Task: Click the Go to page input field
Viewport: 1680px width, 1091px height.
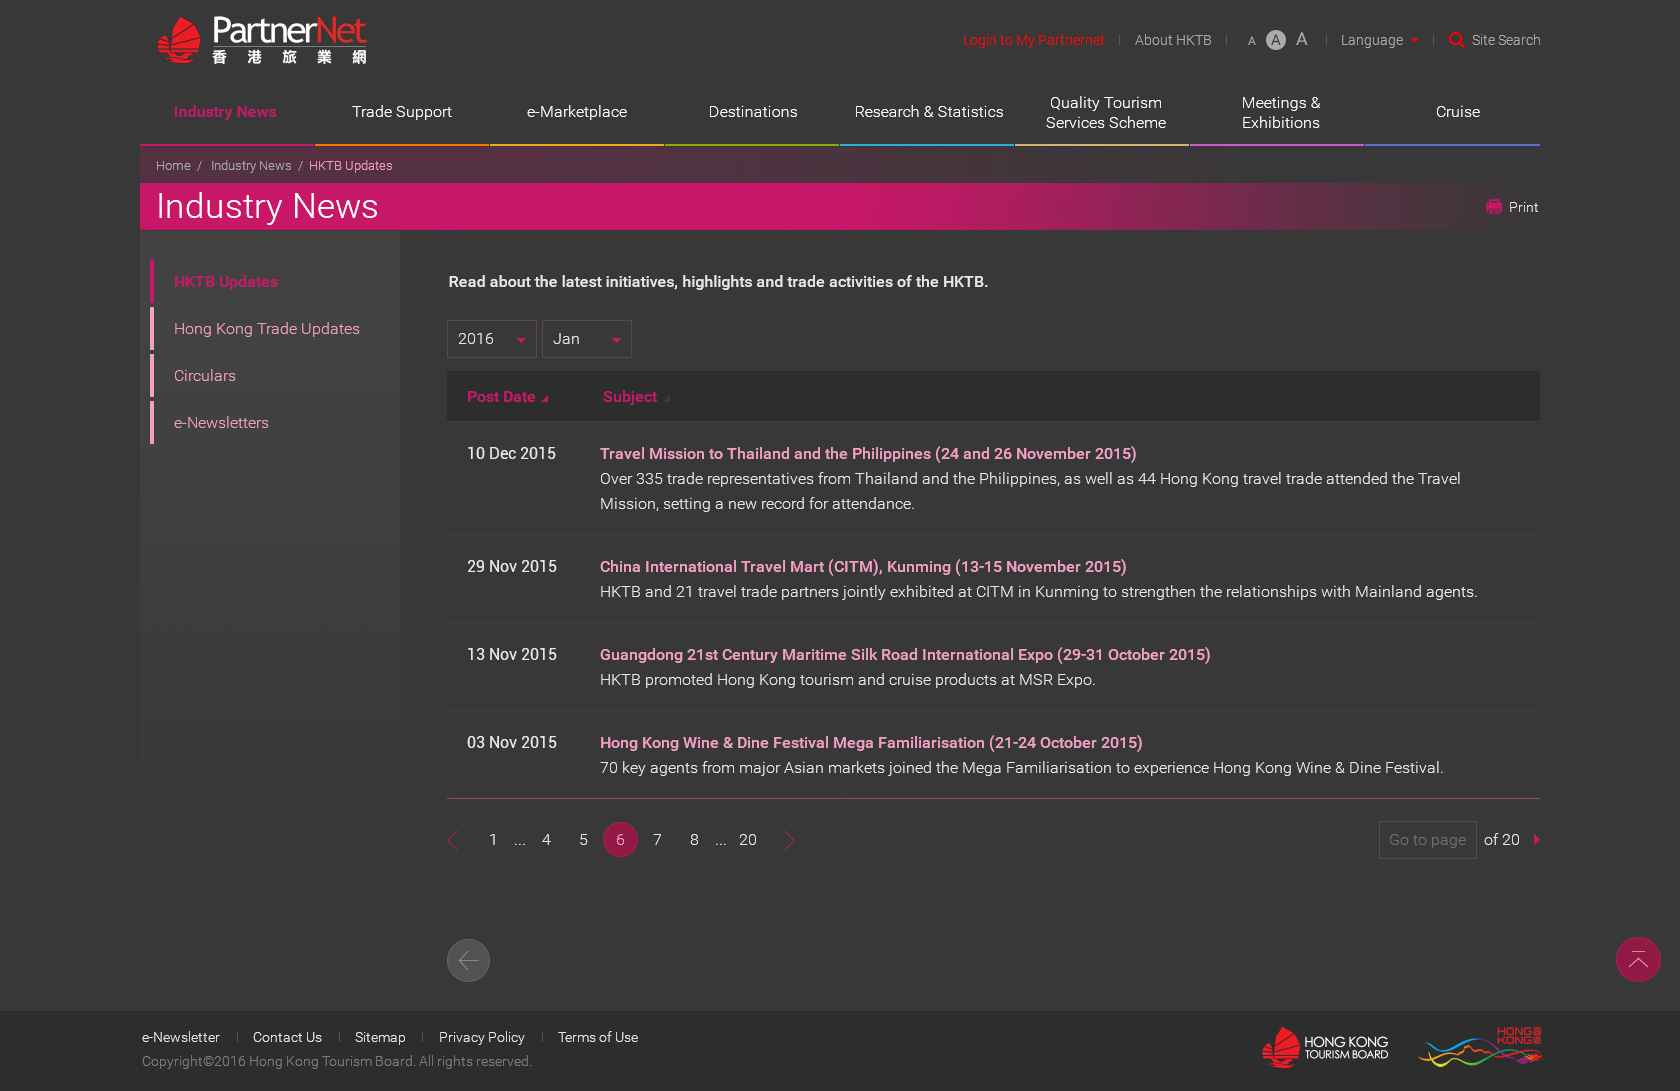Action: (1427, 840)
